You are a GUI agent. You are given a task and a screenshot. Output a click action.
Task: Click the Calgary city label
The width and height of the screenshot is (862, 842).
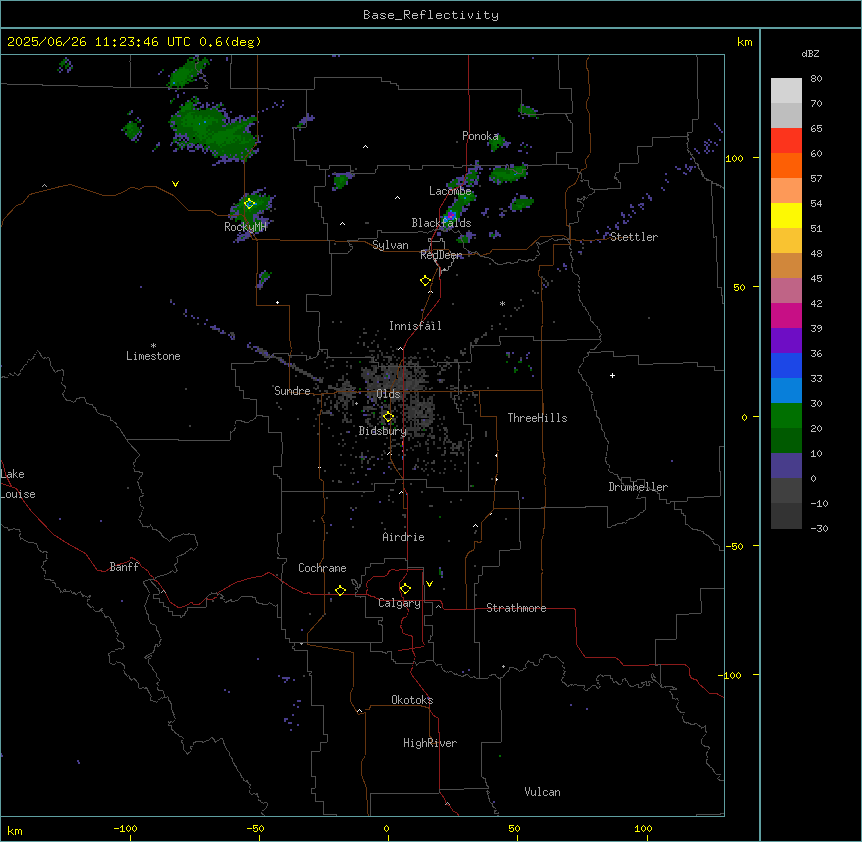pyautogui.click(x=399, y=603)
